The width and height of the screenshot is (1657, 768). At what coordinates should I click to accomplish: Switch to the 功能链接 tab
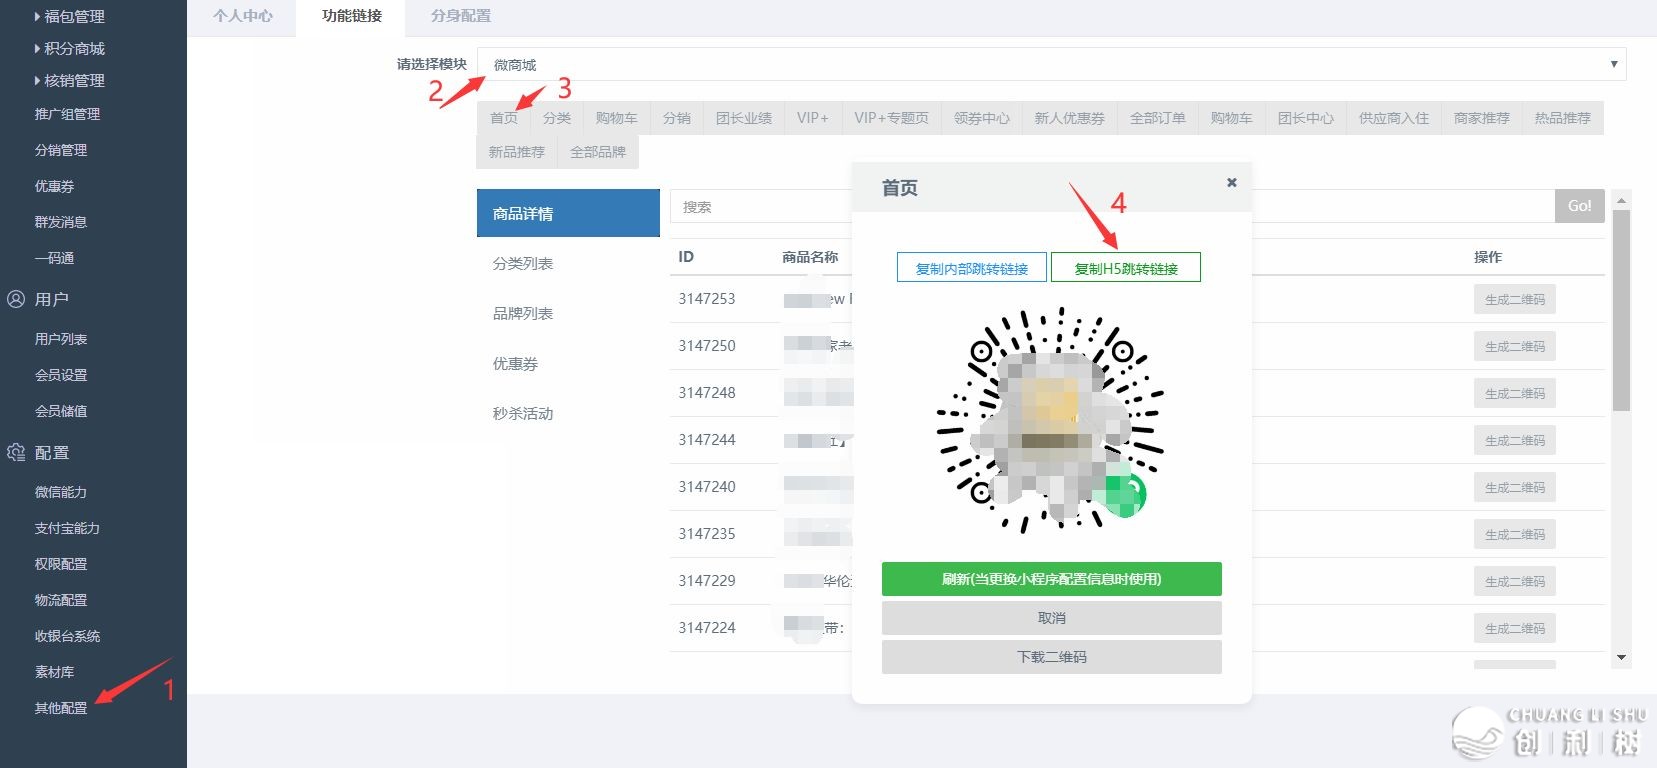click(x=352, y=16)
